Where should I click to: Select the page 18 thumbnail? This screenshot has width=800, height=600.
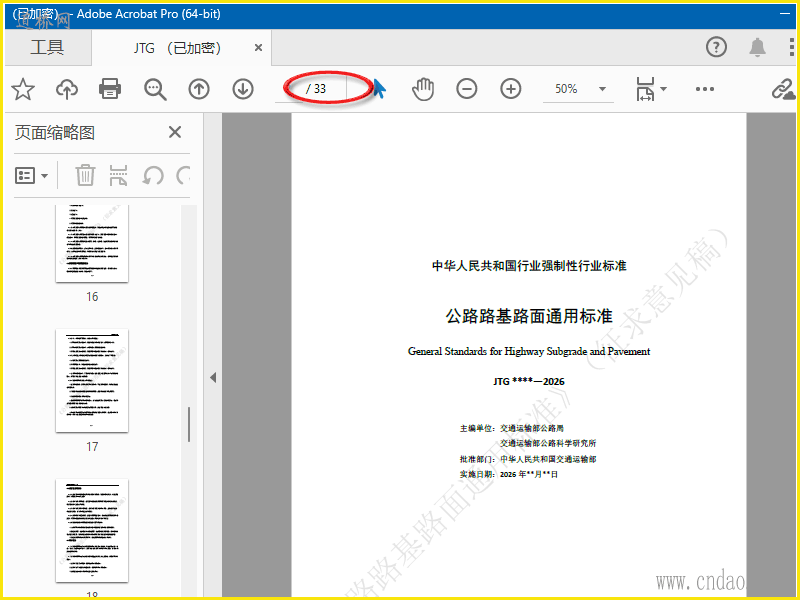(92, 531)
